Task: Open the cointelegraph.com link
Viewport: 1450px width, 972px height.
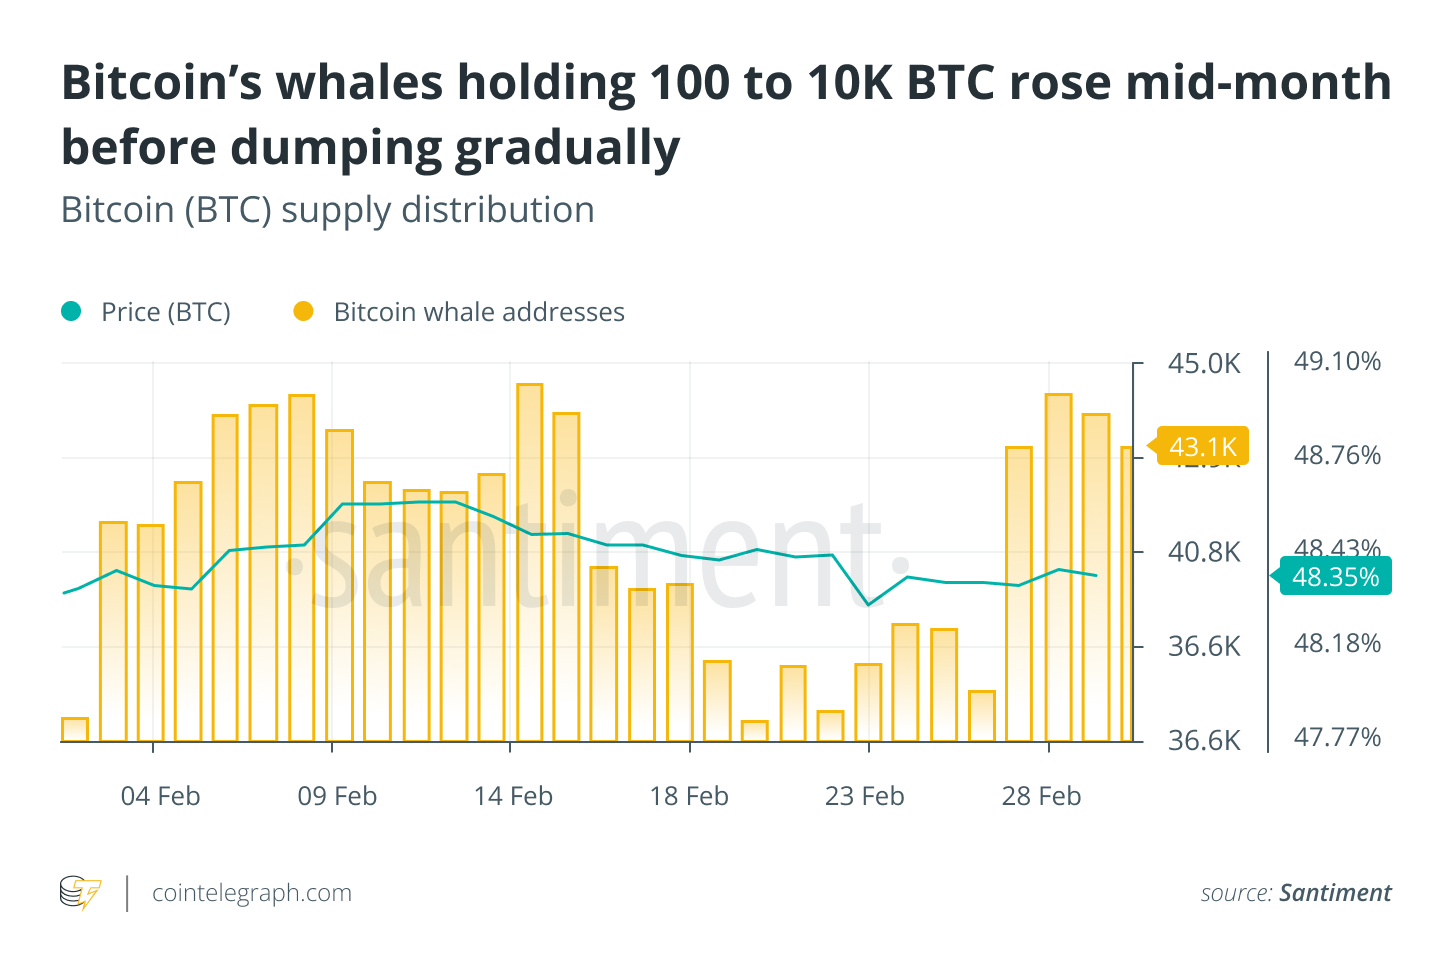Action: 252,893
